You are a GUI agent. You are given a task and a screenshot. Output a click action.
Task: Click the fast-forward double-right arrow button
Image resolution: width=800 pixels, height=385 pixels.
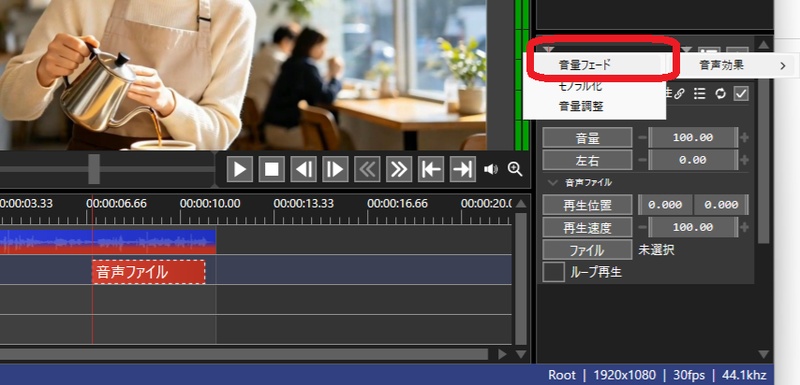pos(399,169)
